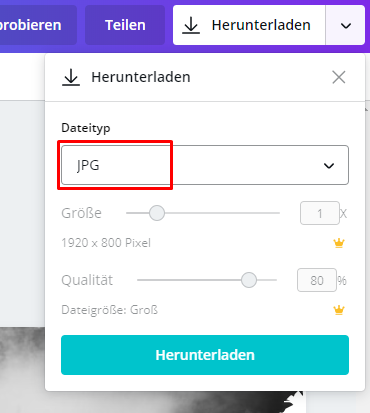Click the JPG text in the Dateityp field
370x413 pixels.
[x=88, y=165]
